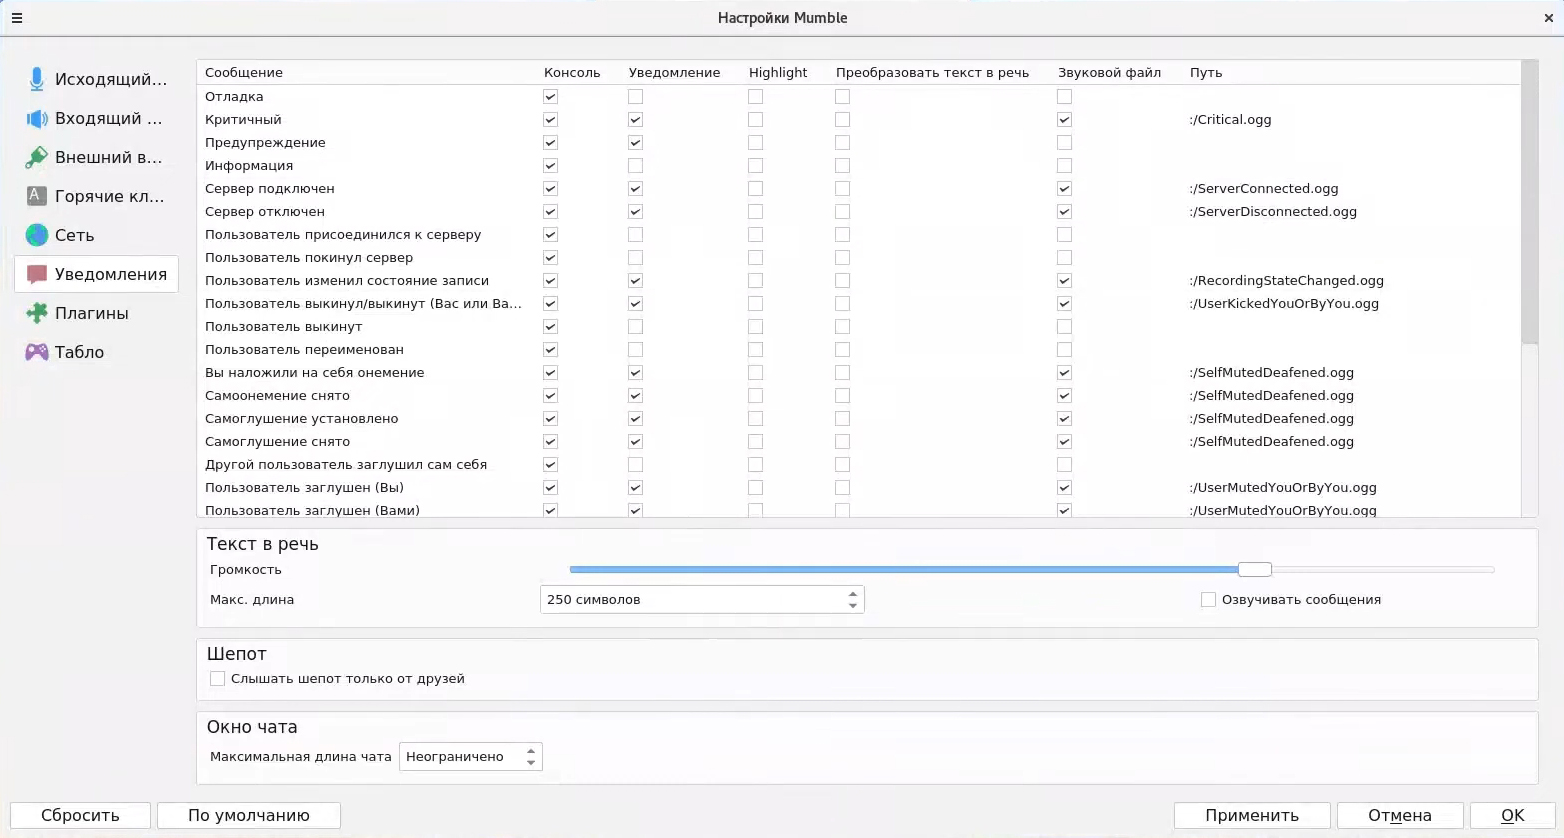1564x838 pixels.
Task: Enable Слышать шепот только от друзей
Action: coord(217,679)
